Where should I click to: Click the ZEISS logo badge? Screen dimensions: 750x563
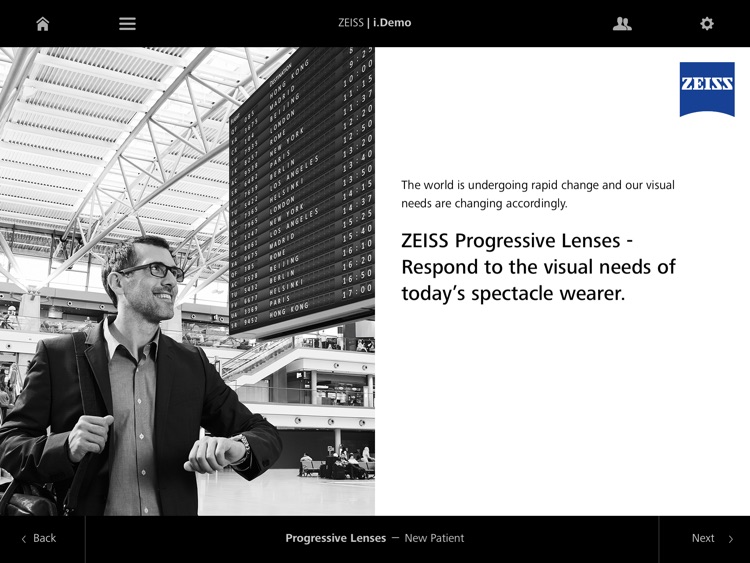coord(707,89)
